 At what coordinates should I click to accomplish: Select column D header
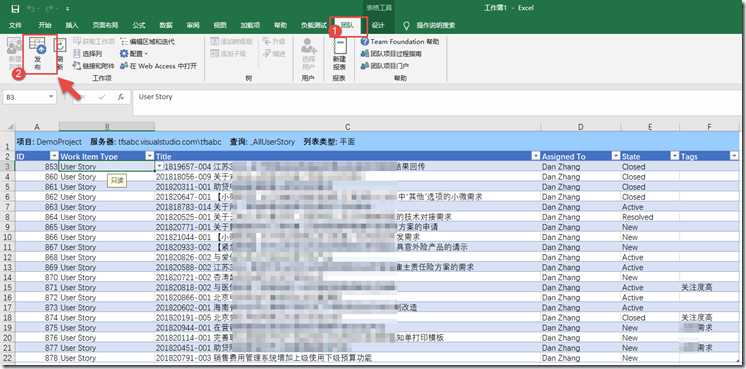580,127
